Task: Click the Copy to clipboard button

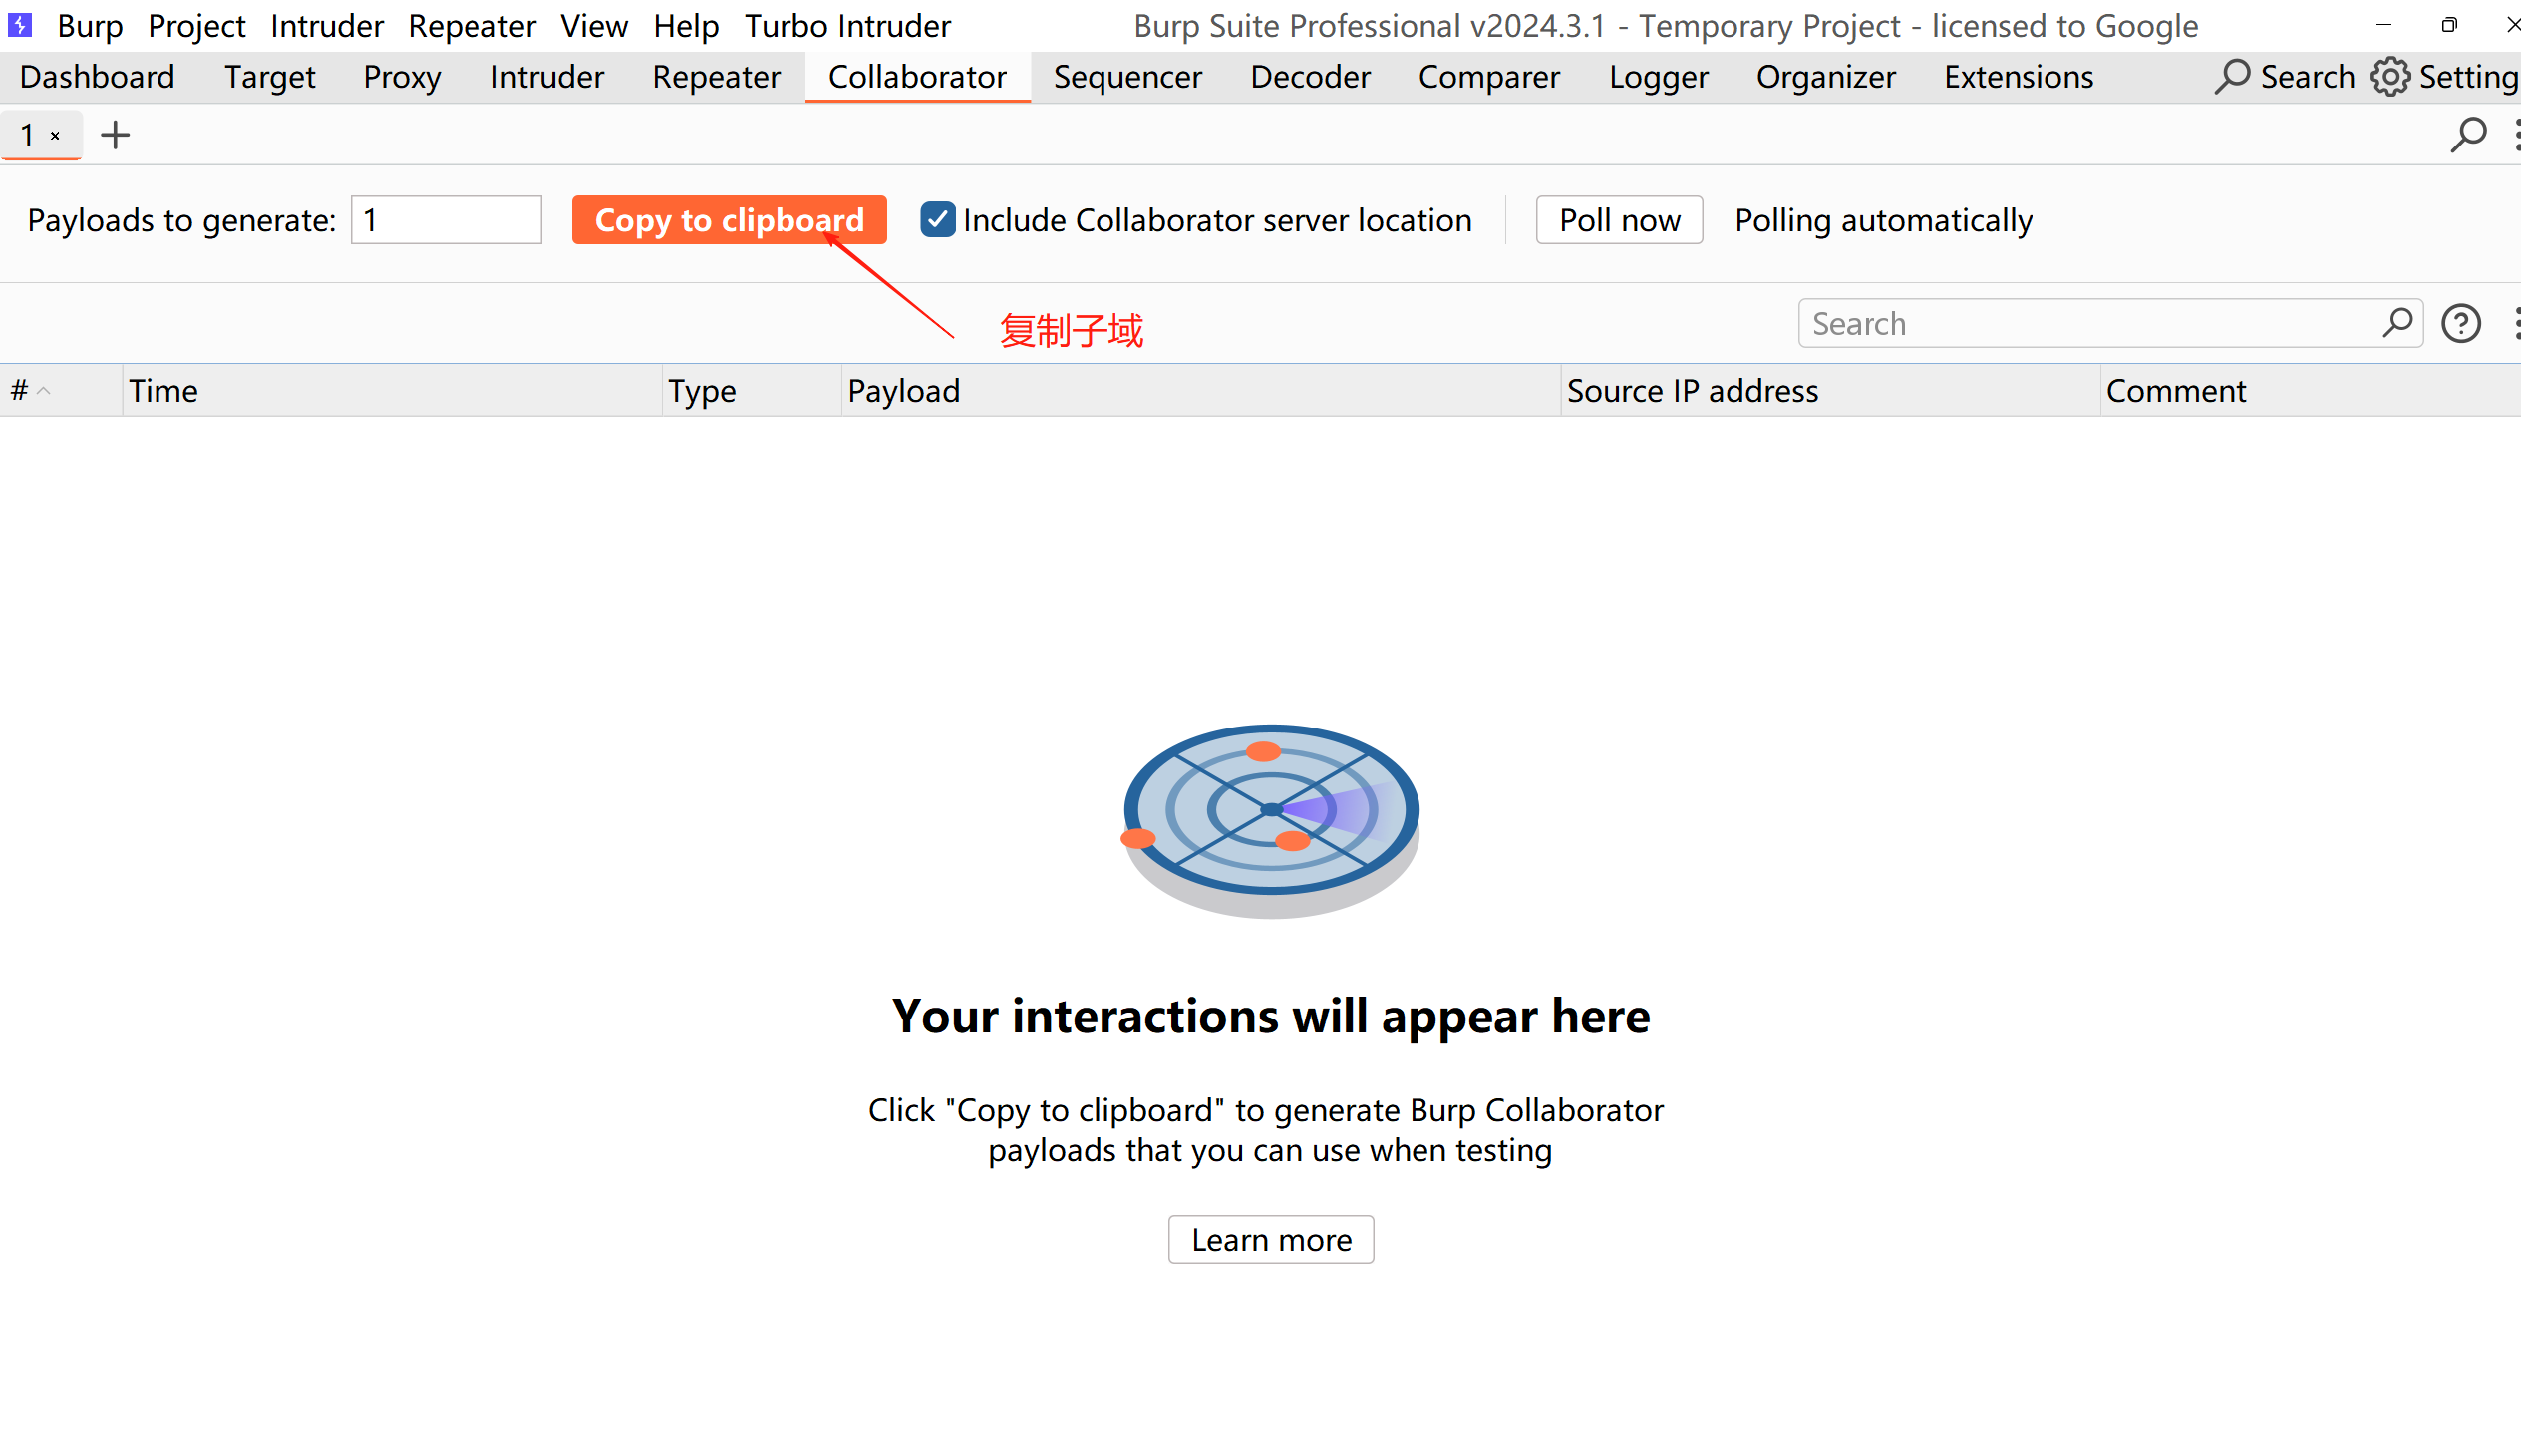Action: click(729, 219)
